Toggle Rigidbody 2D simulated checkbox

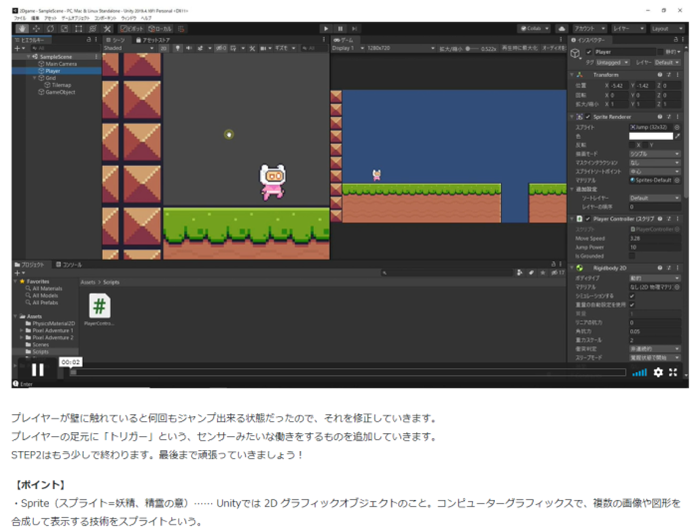pyautogui.click(x=632, y=296)
